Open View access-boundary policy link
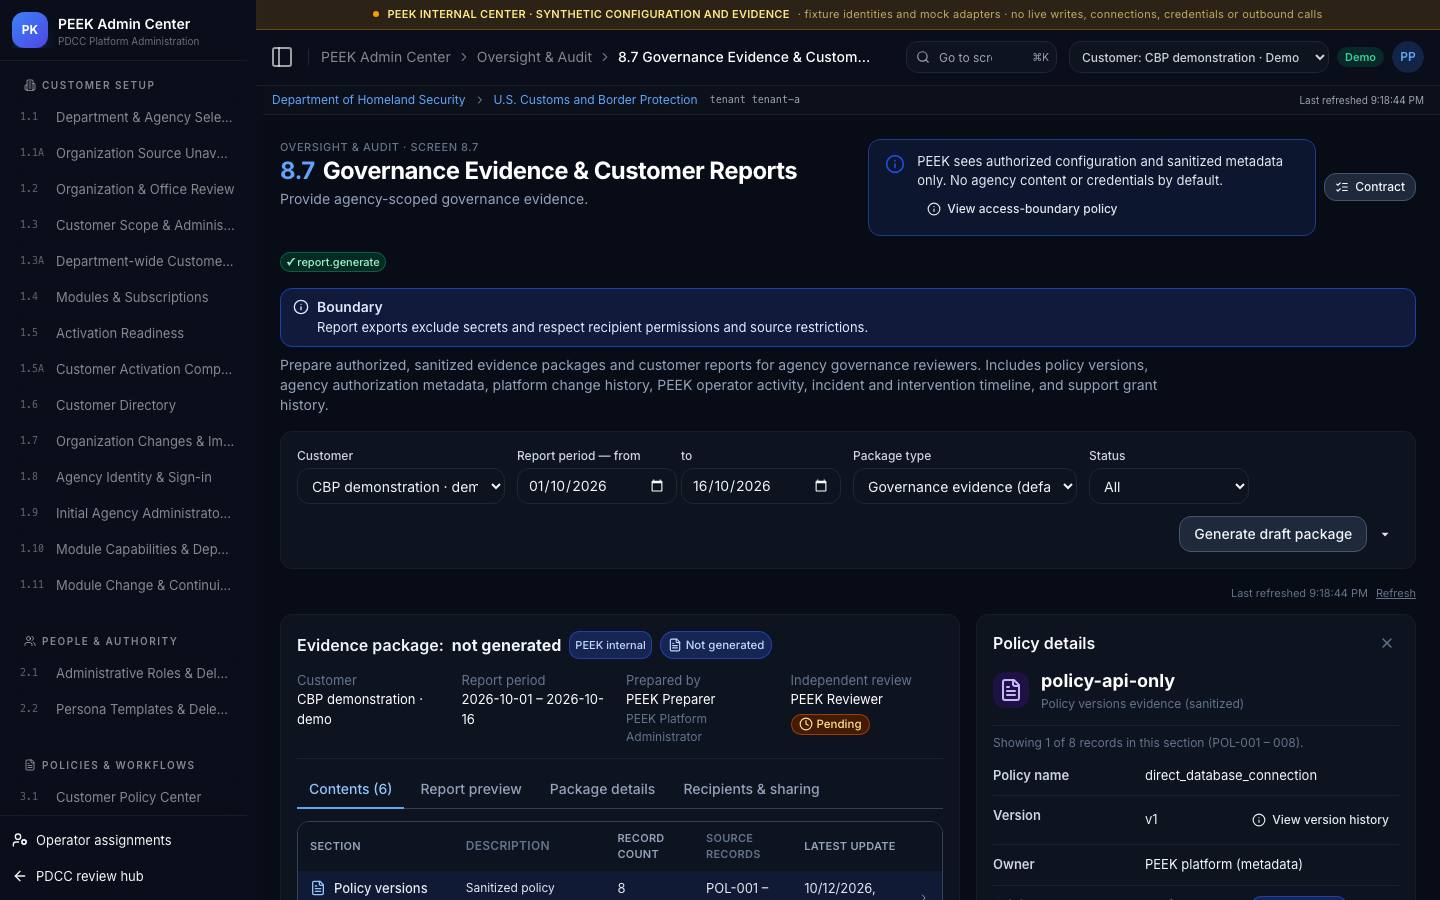 pos(1022,209)
